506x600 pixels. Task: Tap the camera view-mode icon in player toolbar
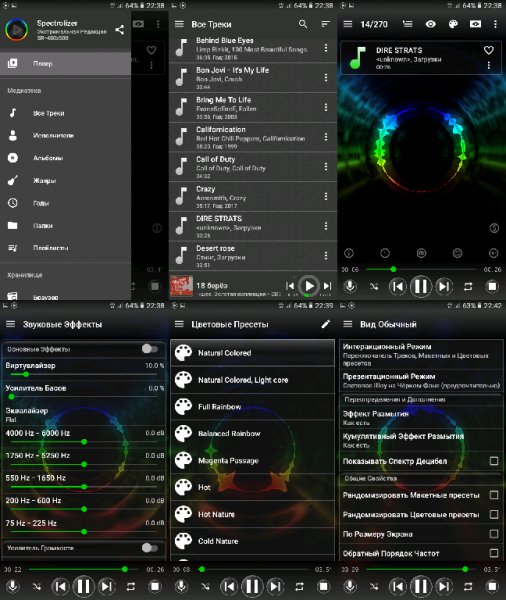[x=475, y=24]
